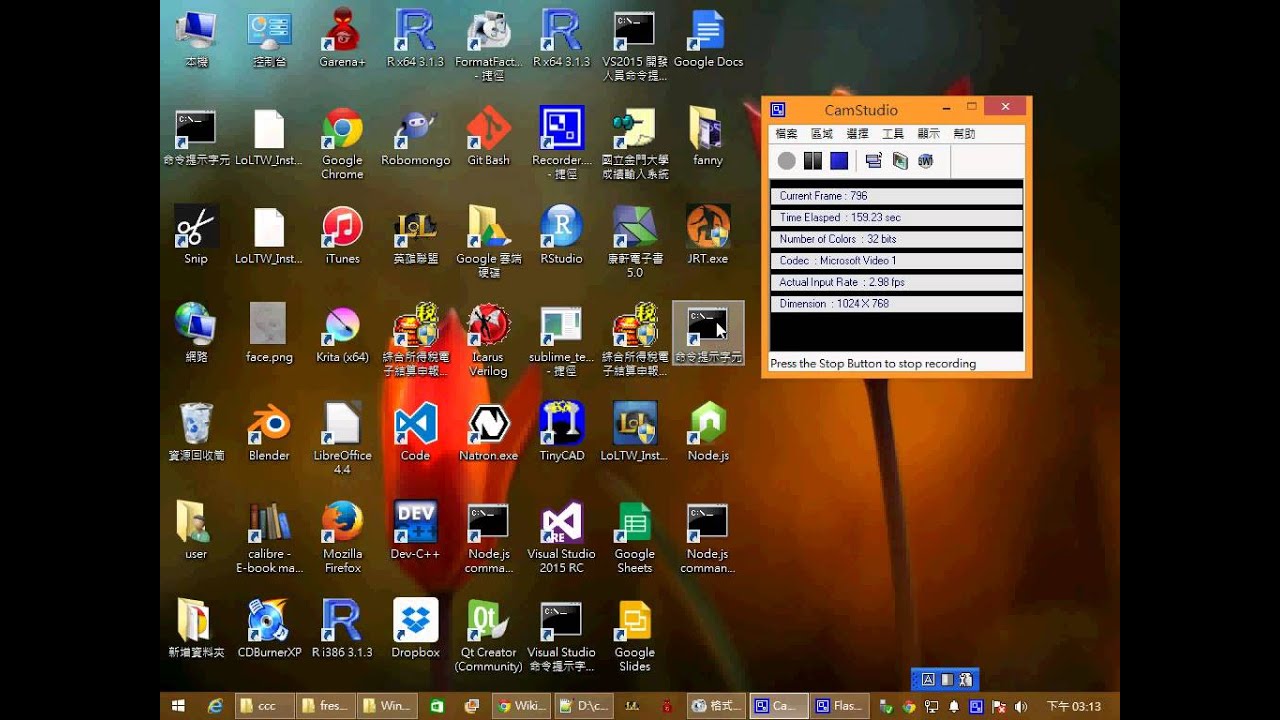The height and width of the screenshot is (720, 1280).
Task: Open the 選擇 menu in CamStudio
Action: click(x=857, y=133)
